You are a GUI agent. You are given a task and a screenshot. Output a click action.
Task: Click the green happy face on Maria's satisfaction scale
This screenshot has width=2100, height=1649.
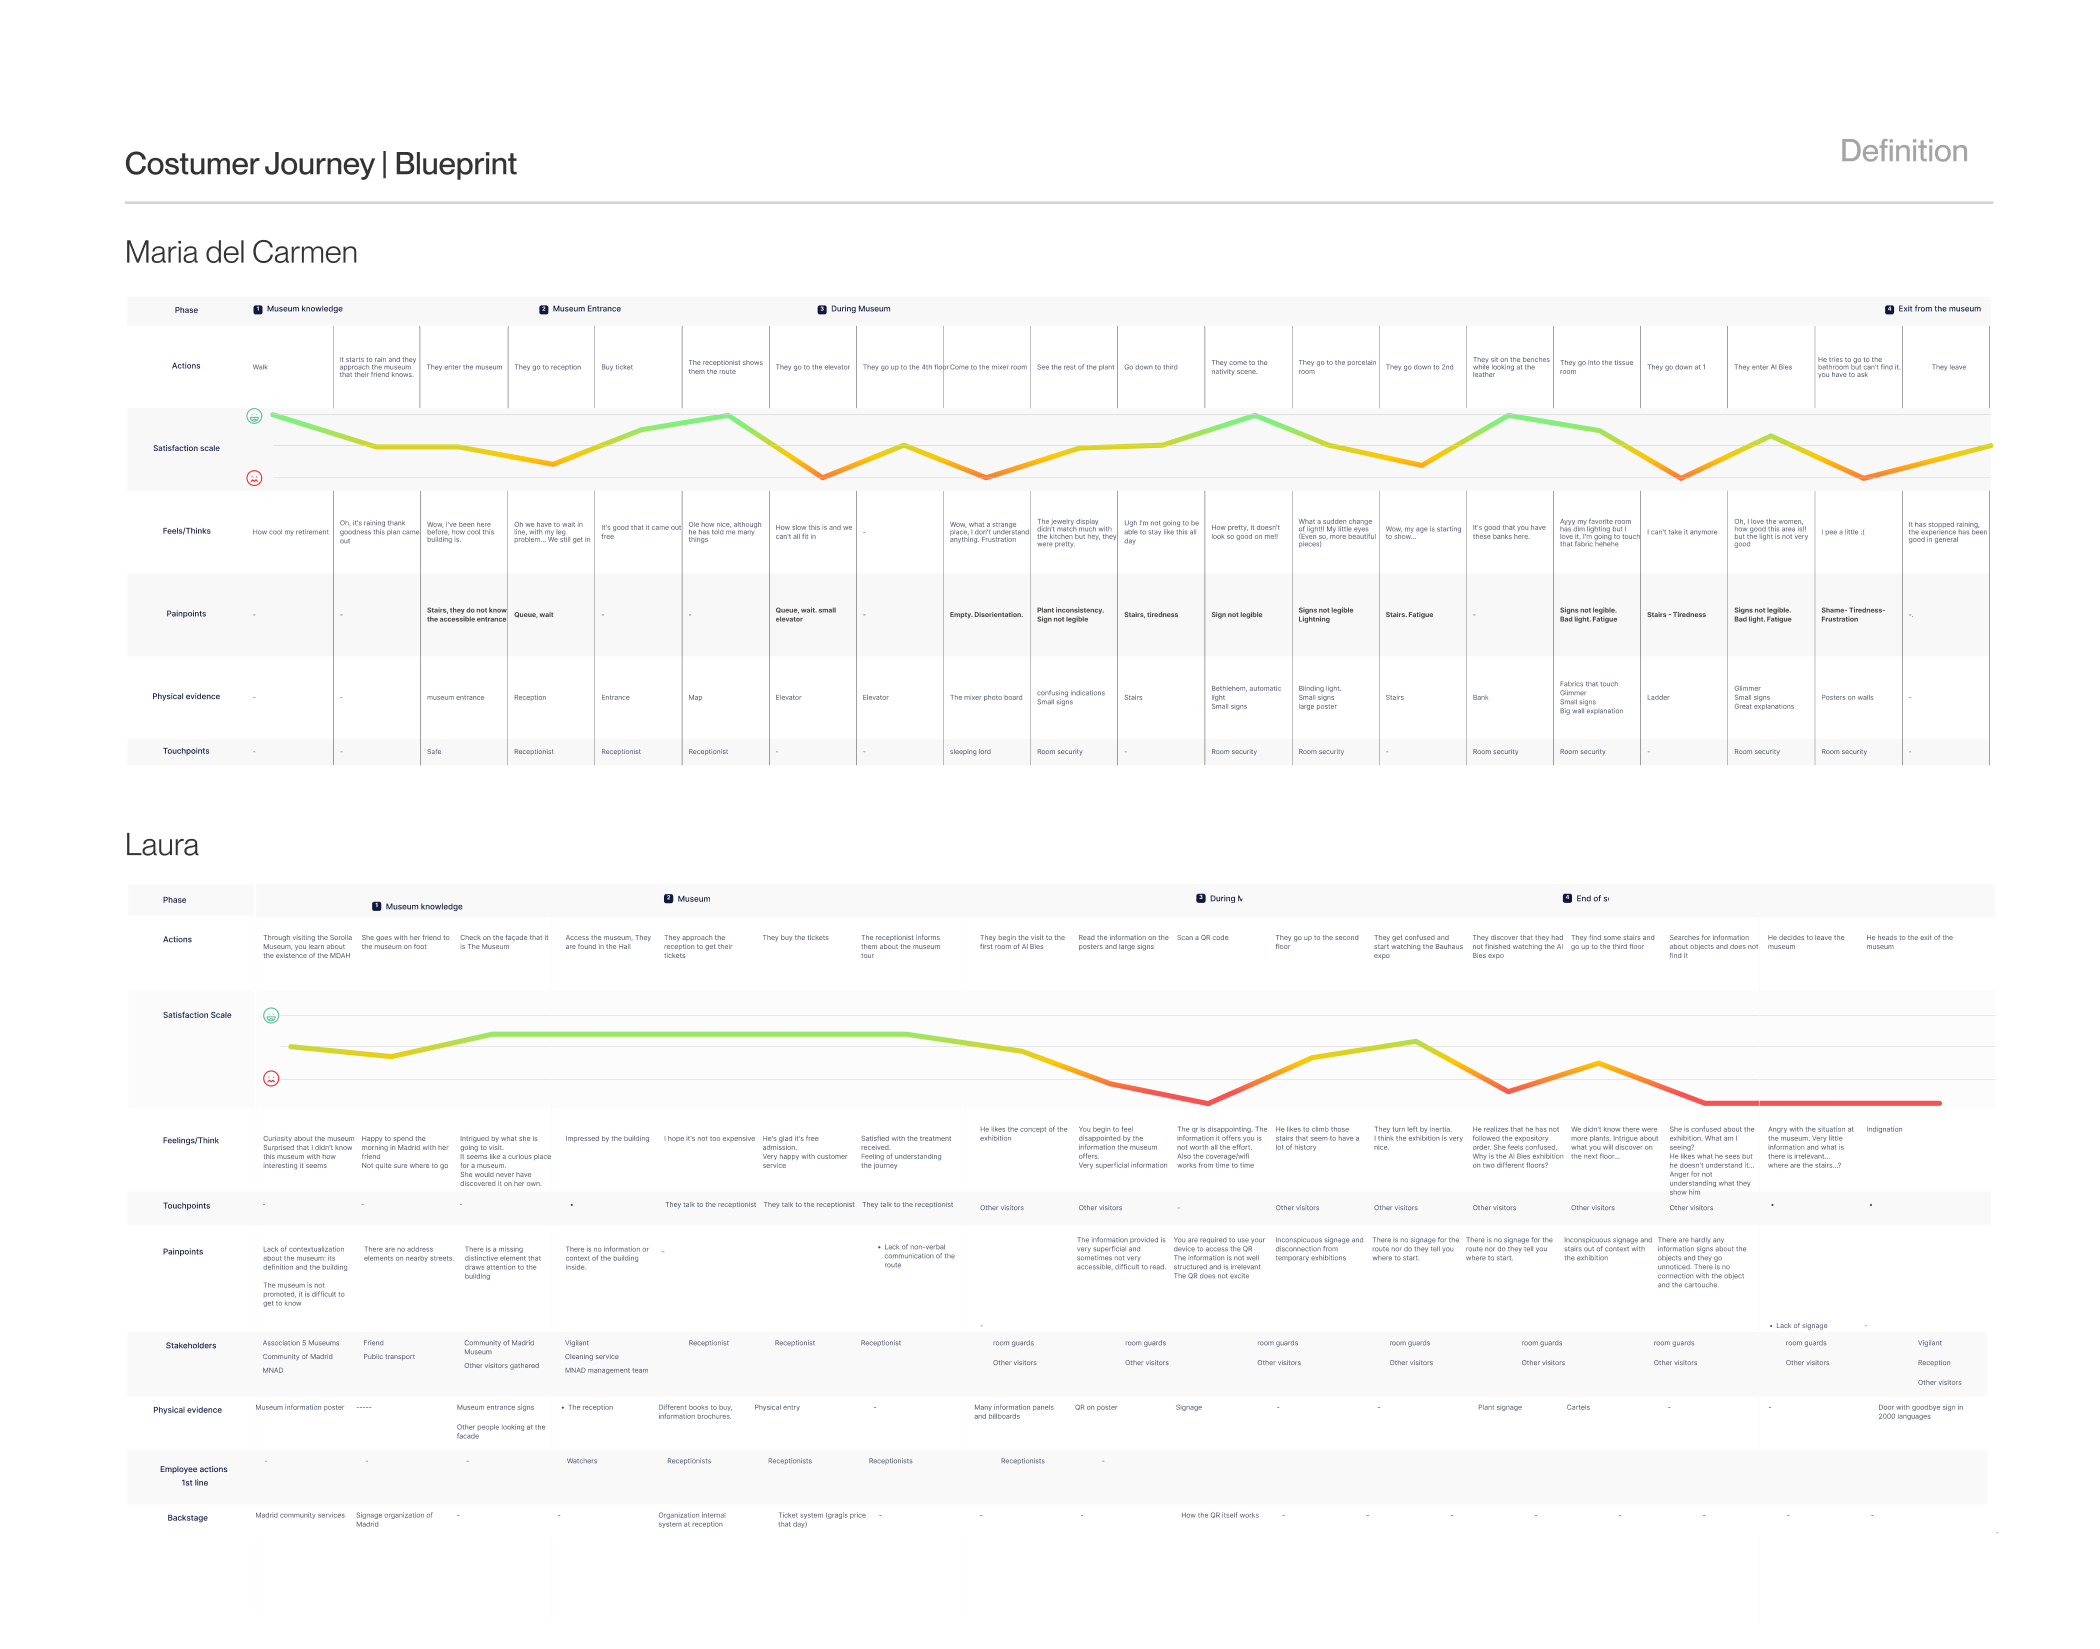tap(256, 416)
